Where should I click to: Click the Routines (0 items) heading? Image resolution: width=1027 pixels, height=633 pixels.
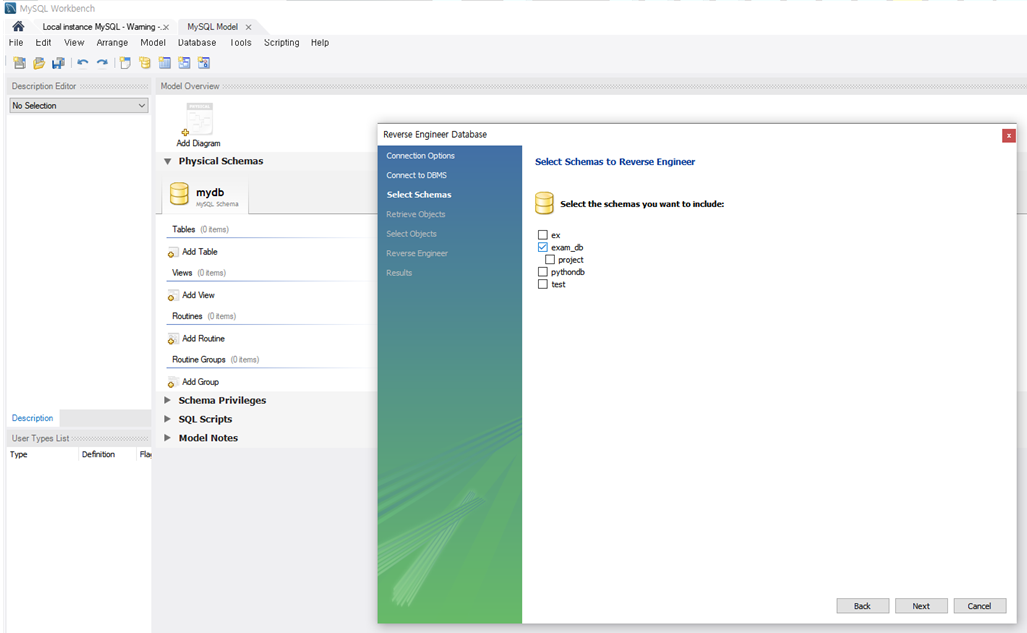[x=204, y=316]
